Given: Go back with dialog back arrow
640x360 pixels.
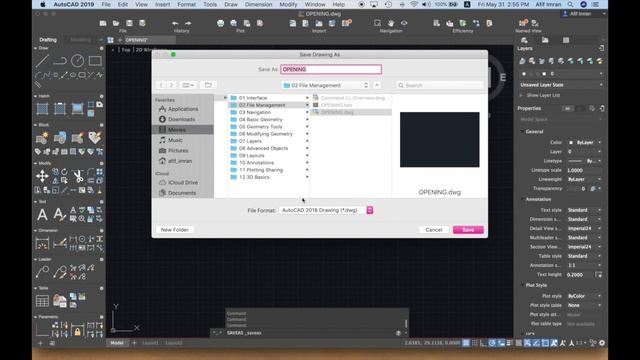Looking at the screenshot, I should (x=161, y=85).
